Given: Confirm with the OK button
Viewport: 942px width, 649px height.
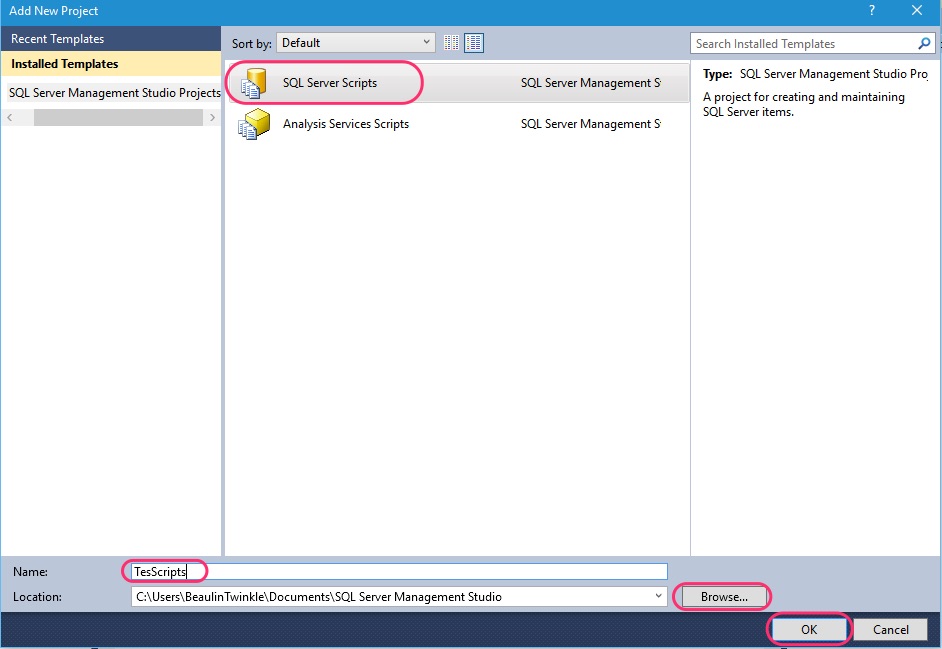Looking at the screenshot, I should pos(809,629).
